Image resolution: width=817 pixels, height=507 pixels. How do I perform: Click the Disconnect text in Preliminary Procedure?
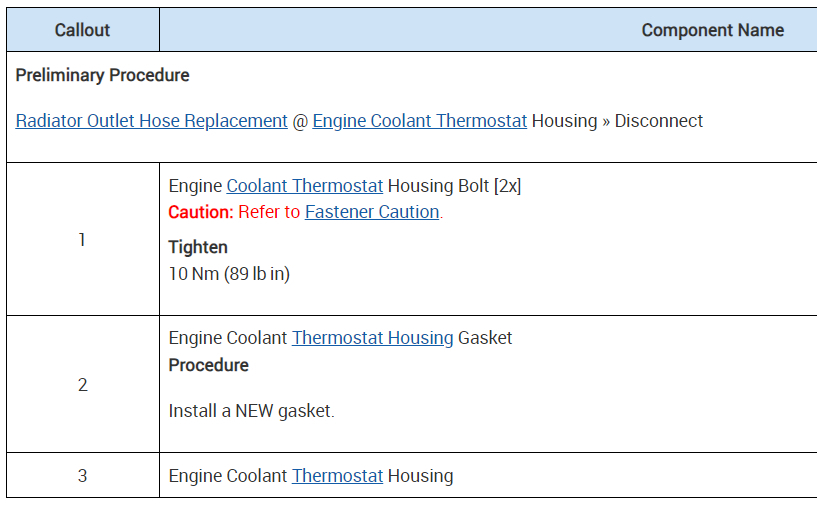(658, 121)
